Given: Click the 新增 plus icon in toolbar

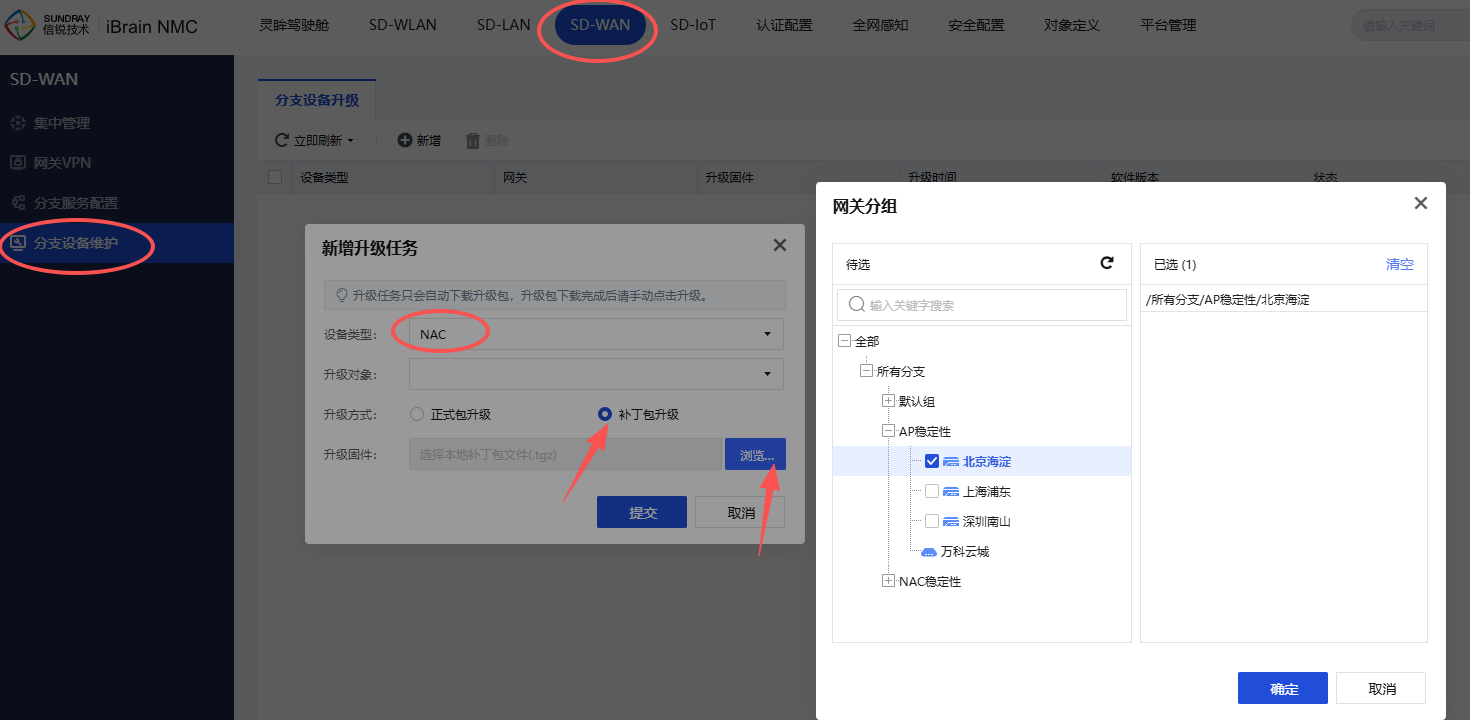Looking at the screenshot, I should [x=405, y=140].
